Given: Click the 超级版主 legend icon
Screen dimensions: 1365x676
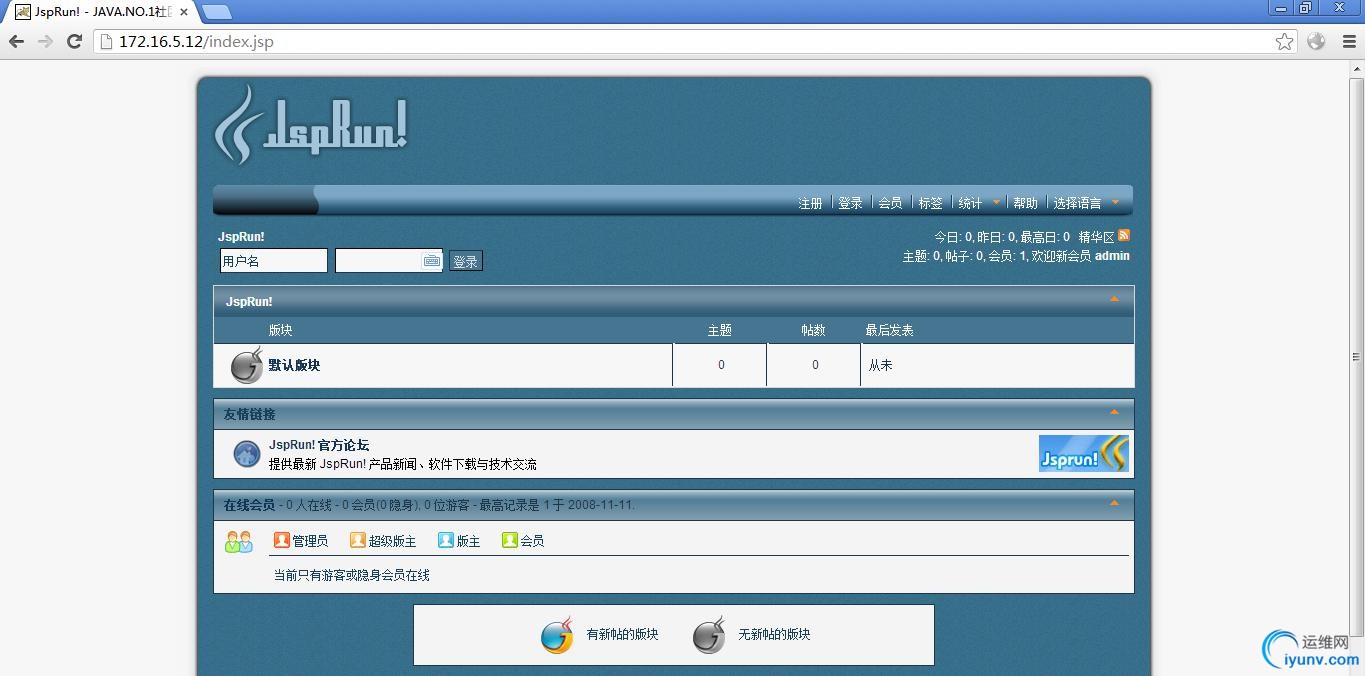Looking at the screenshot, I should point(358,540).
